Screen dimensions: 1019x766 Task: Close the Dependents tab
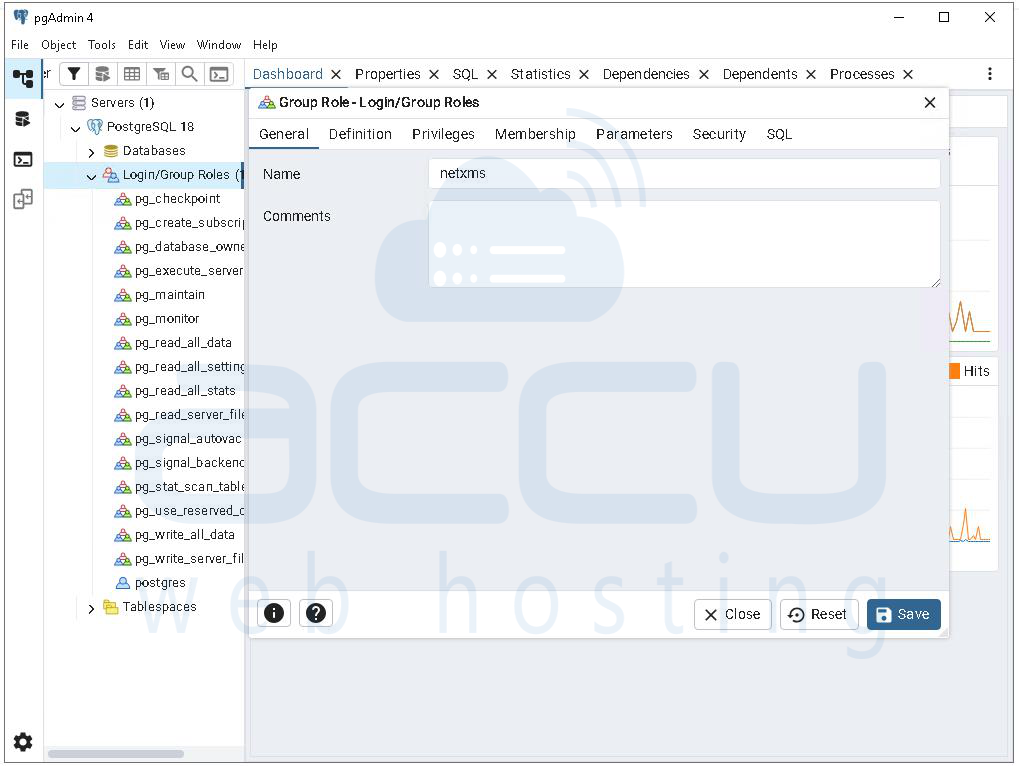tap(811, 75)
